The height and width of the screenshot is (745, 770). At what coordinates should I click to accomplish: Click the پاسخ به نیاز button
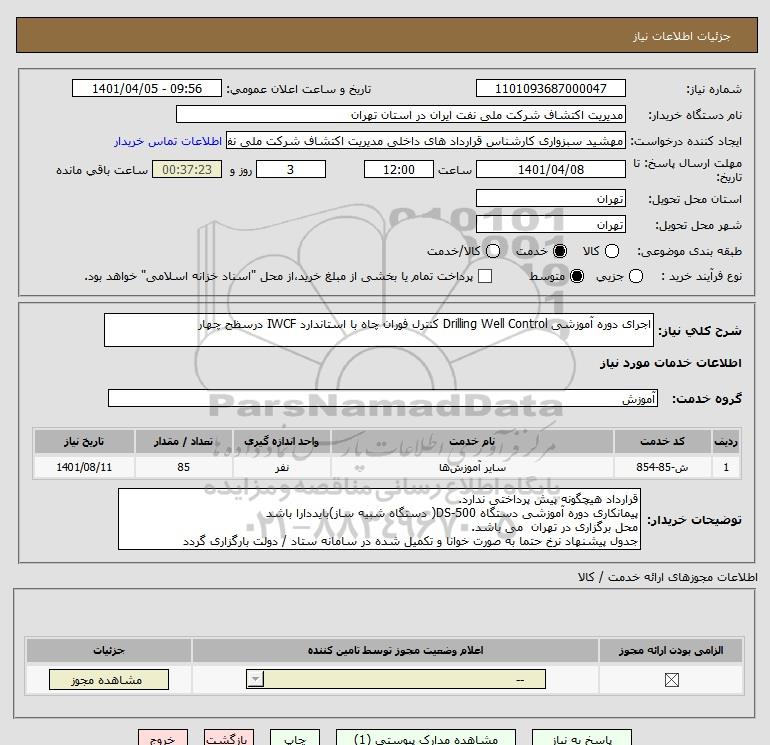click(582, 738)
